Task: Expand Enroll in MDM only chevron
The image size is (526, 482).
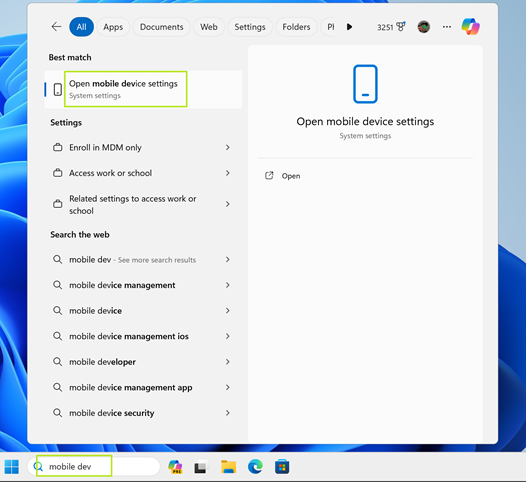Action: click(227, 147)
